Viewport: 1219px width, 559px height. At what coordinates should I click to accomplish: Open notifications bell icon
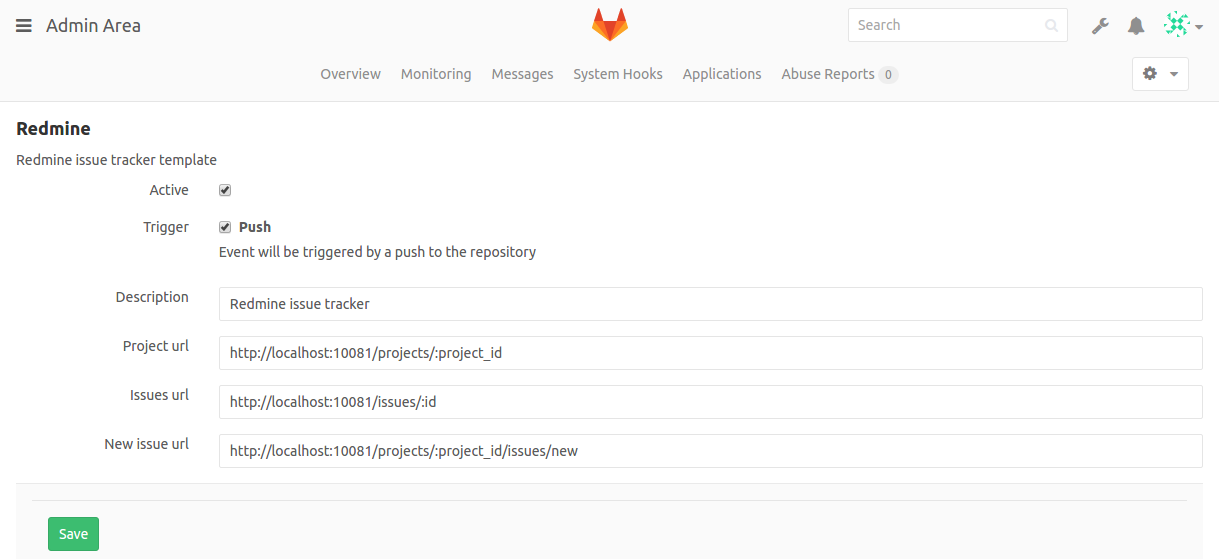pos(1136,26)
